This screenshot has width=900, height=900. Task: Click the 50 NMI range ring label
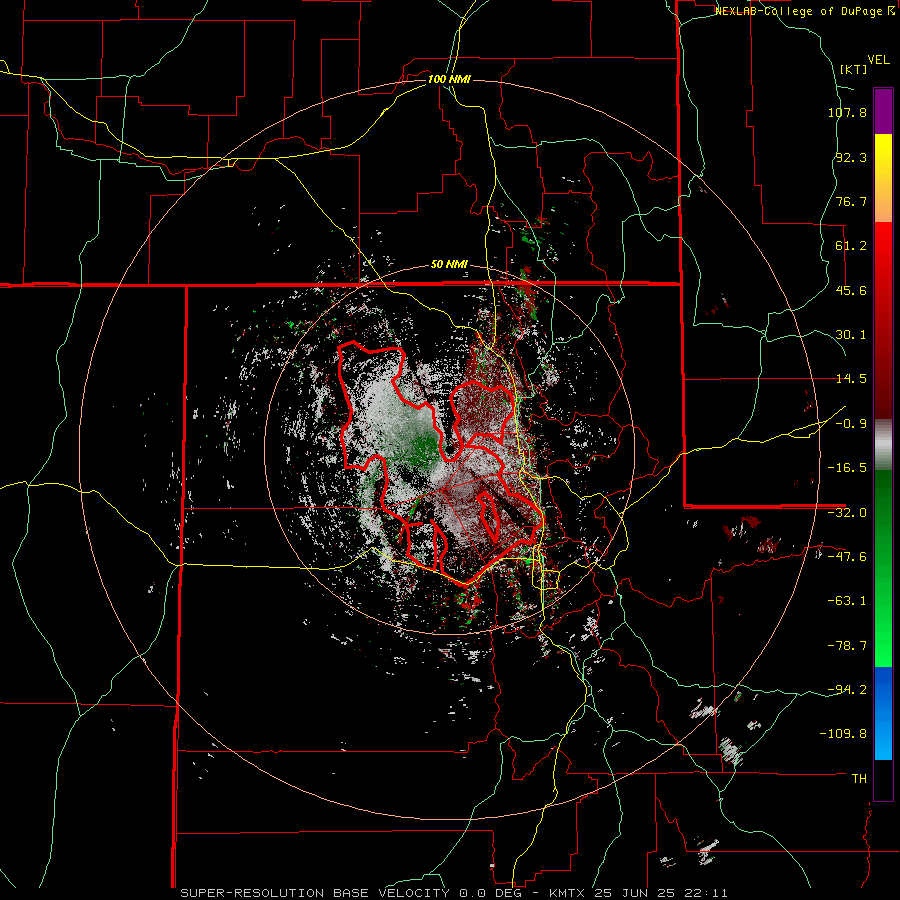[449, 265]
